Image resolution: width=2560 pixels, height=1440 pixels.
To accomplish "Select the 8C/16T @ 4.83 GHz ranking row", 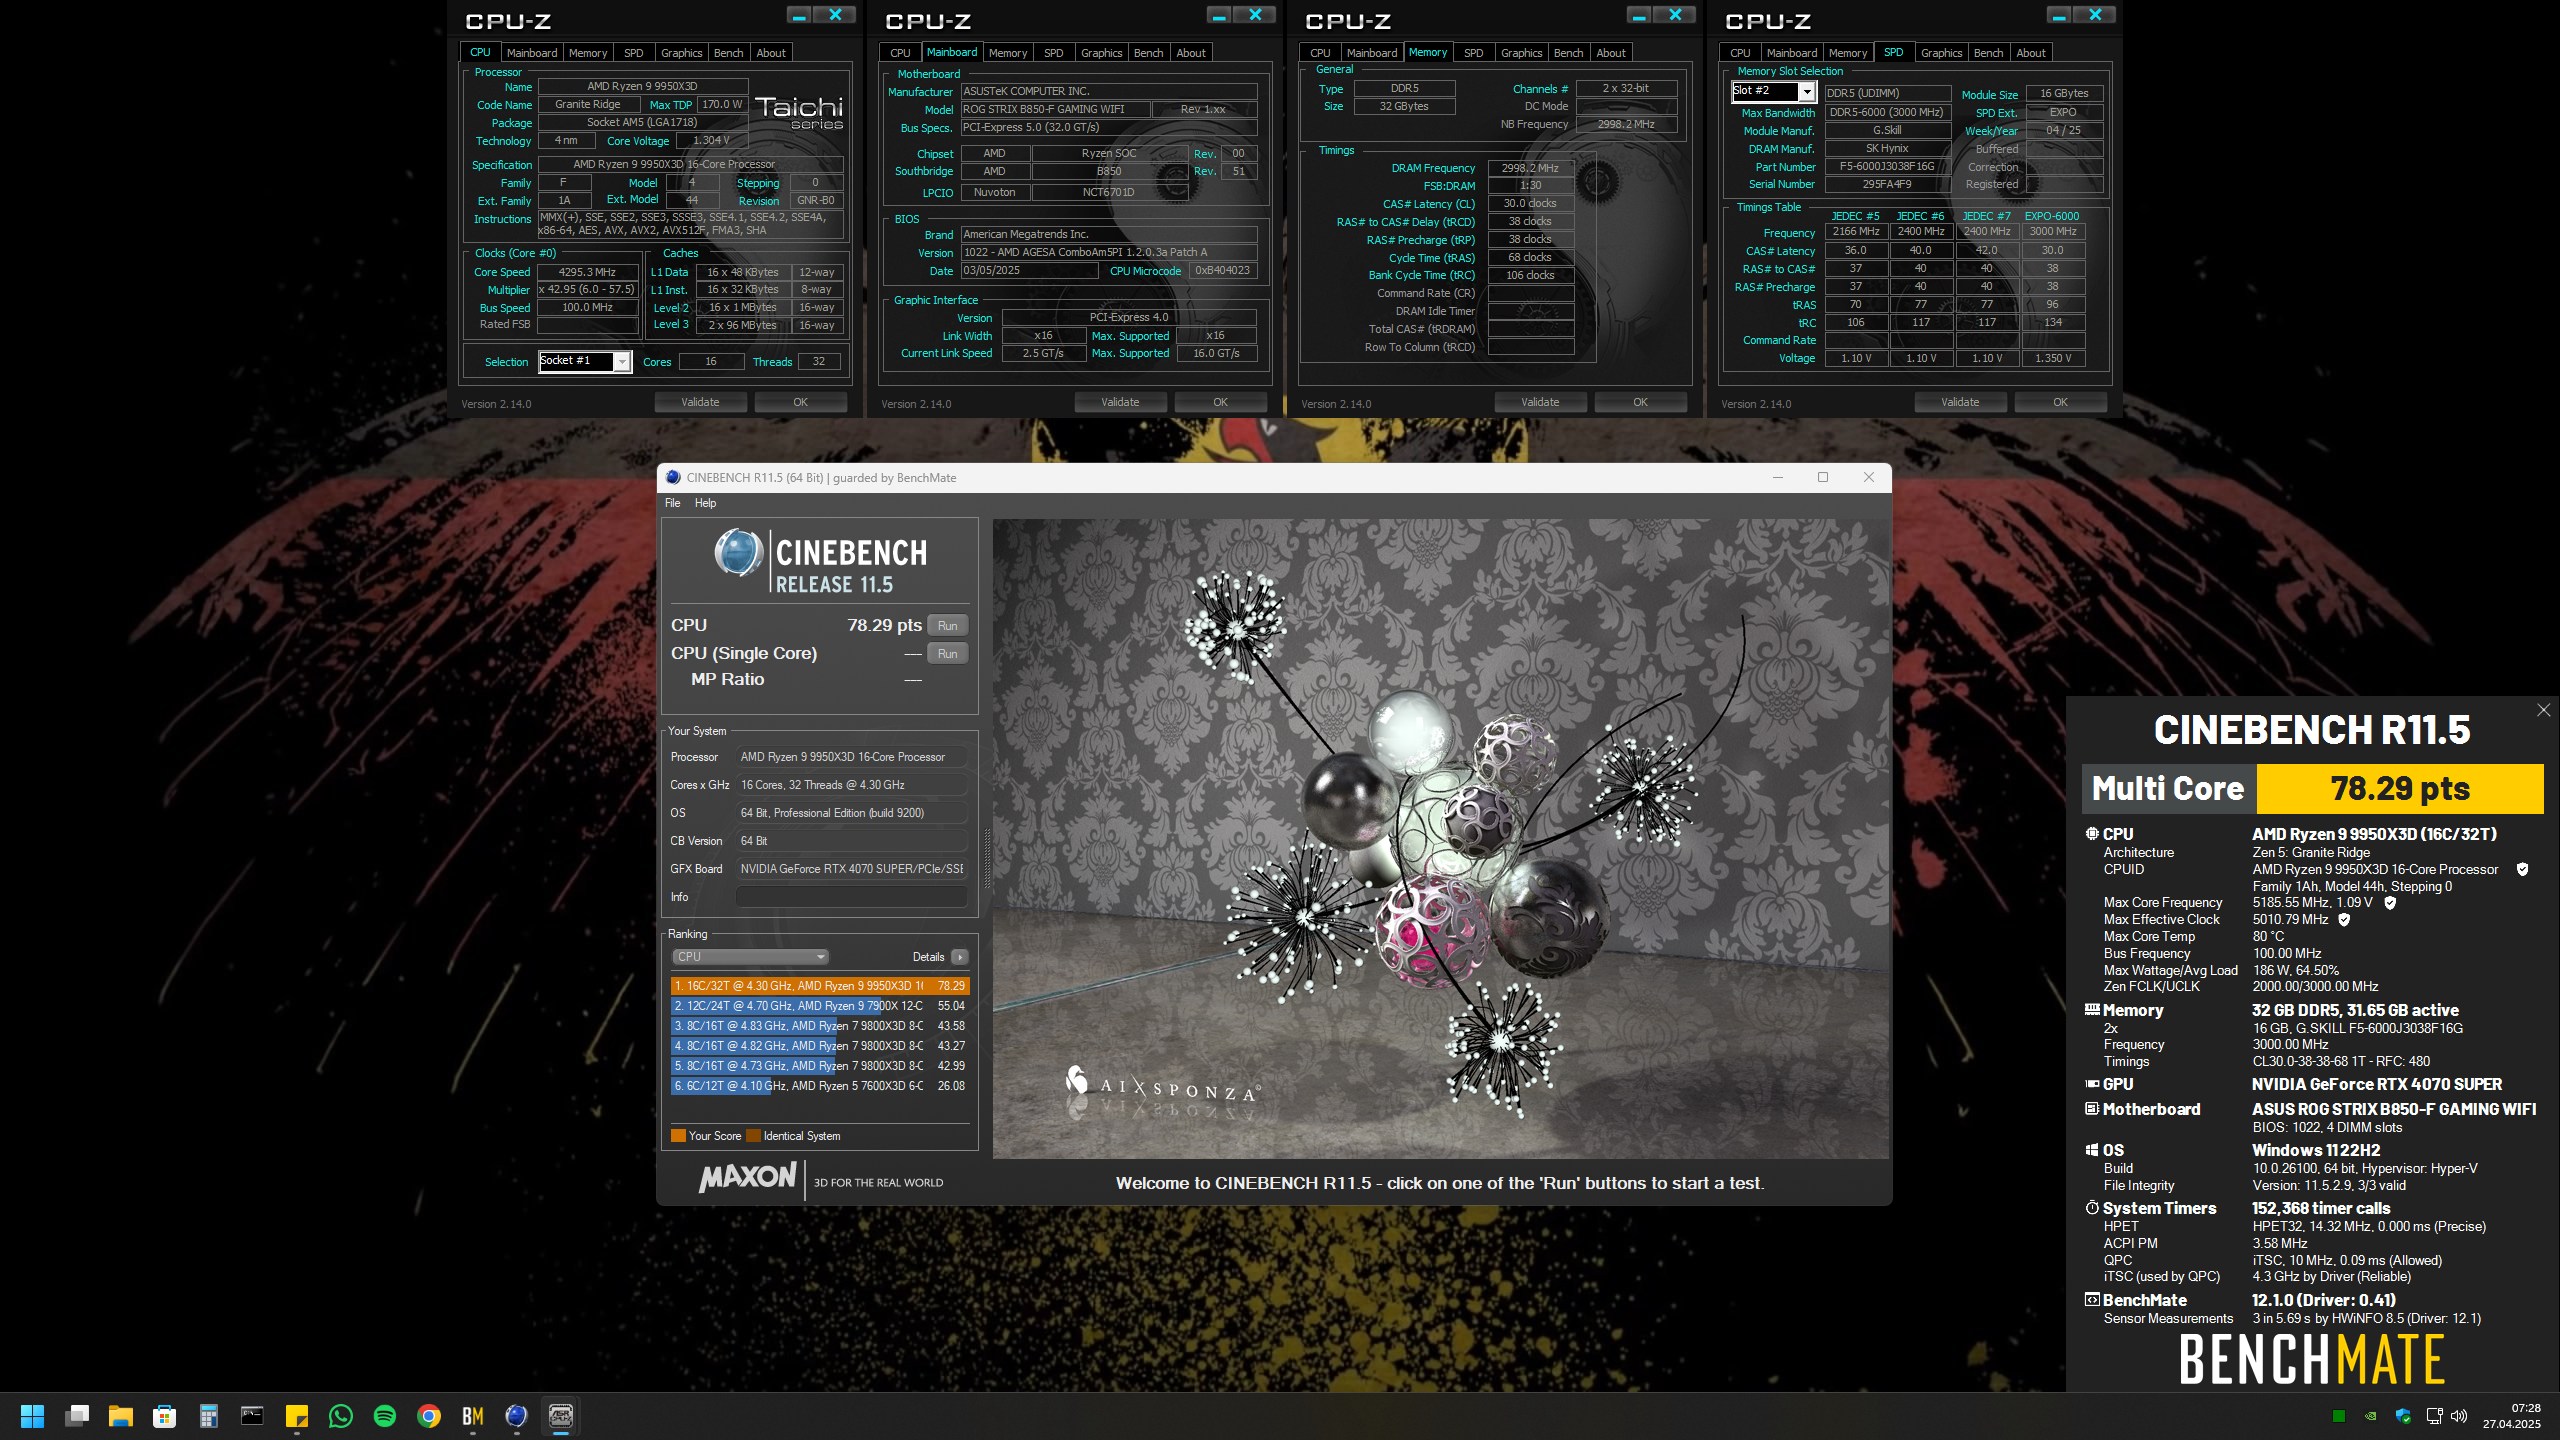I will (820, 1026).
